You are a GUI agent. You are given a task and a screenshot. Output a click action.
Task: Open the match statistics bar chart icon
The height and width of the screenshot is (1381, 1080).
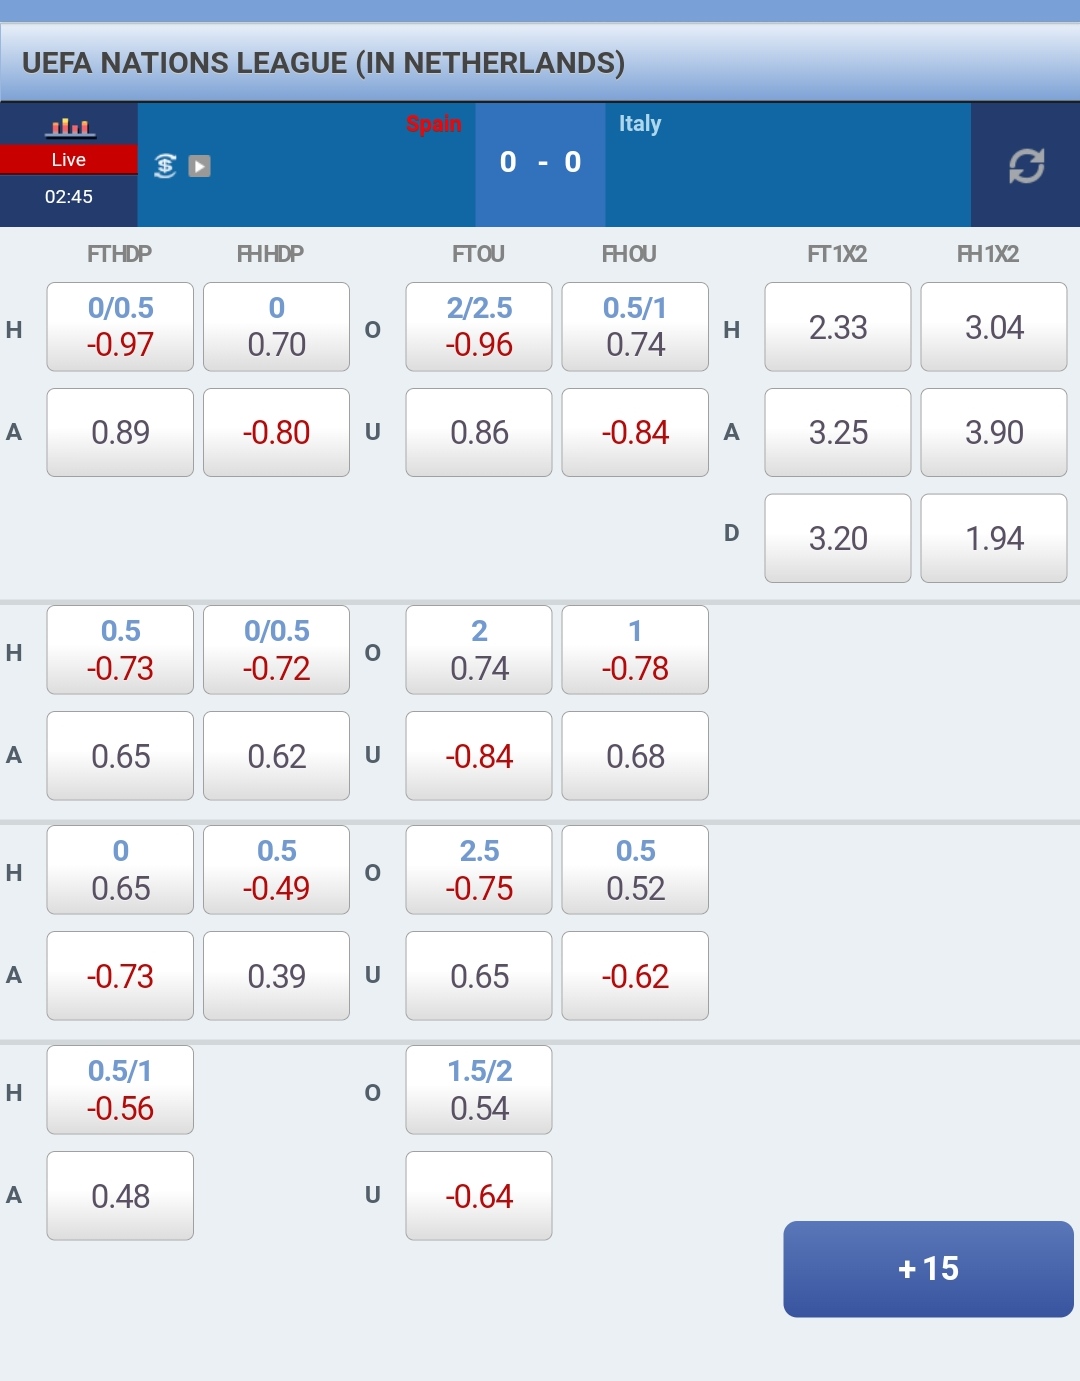coord(70,127)
